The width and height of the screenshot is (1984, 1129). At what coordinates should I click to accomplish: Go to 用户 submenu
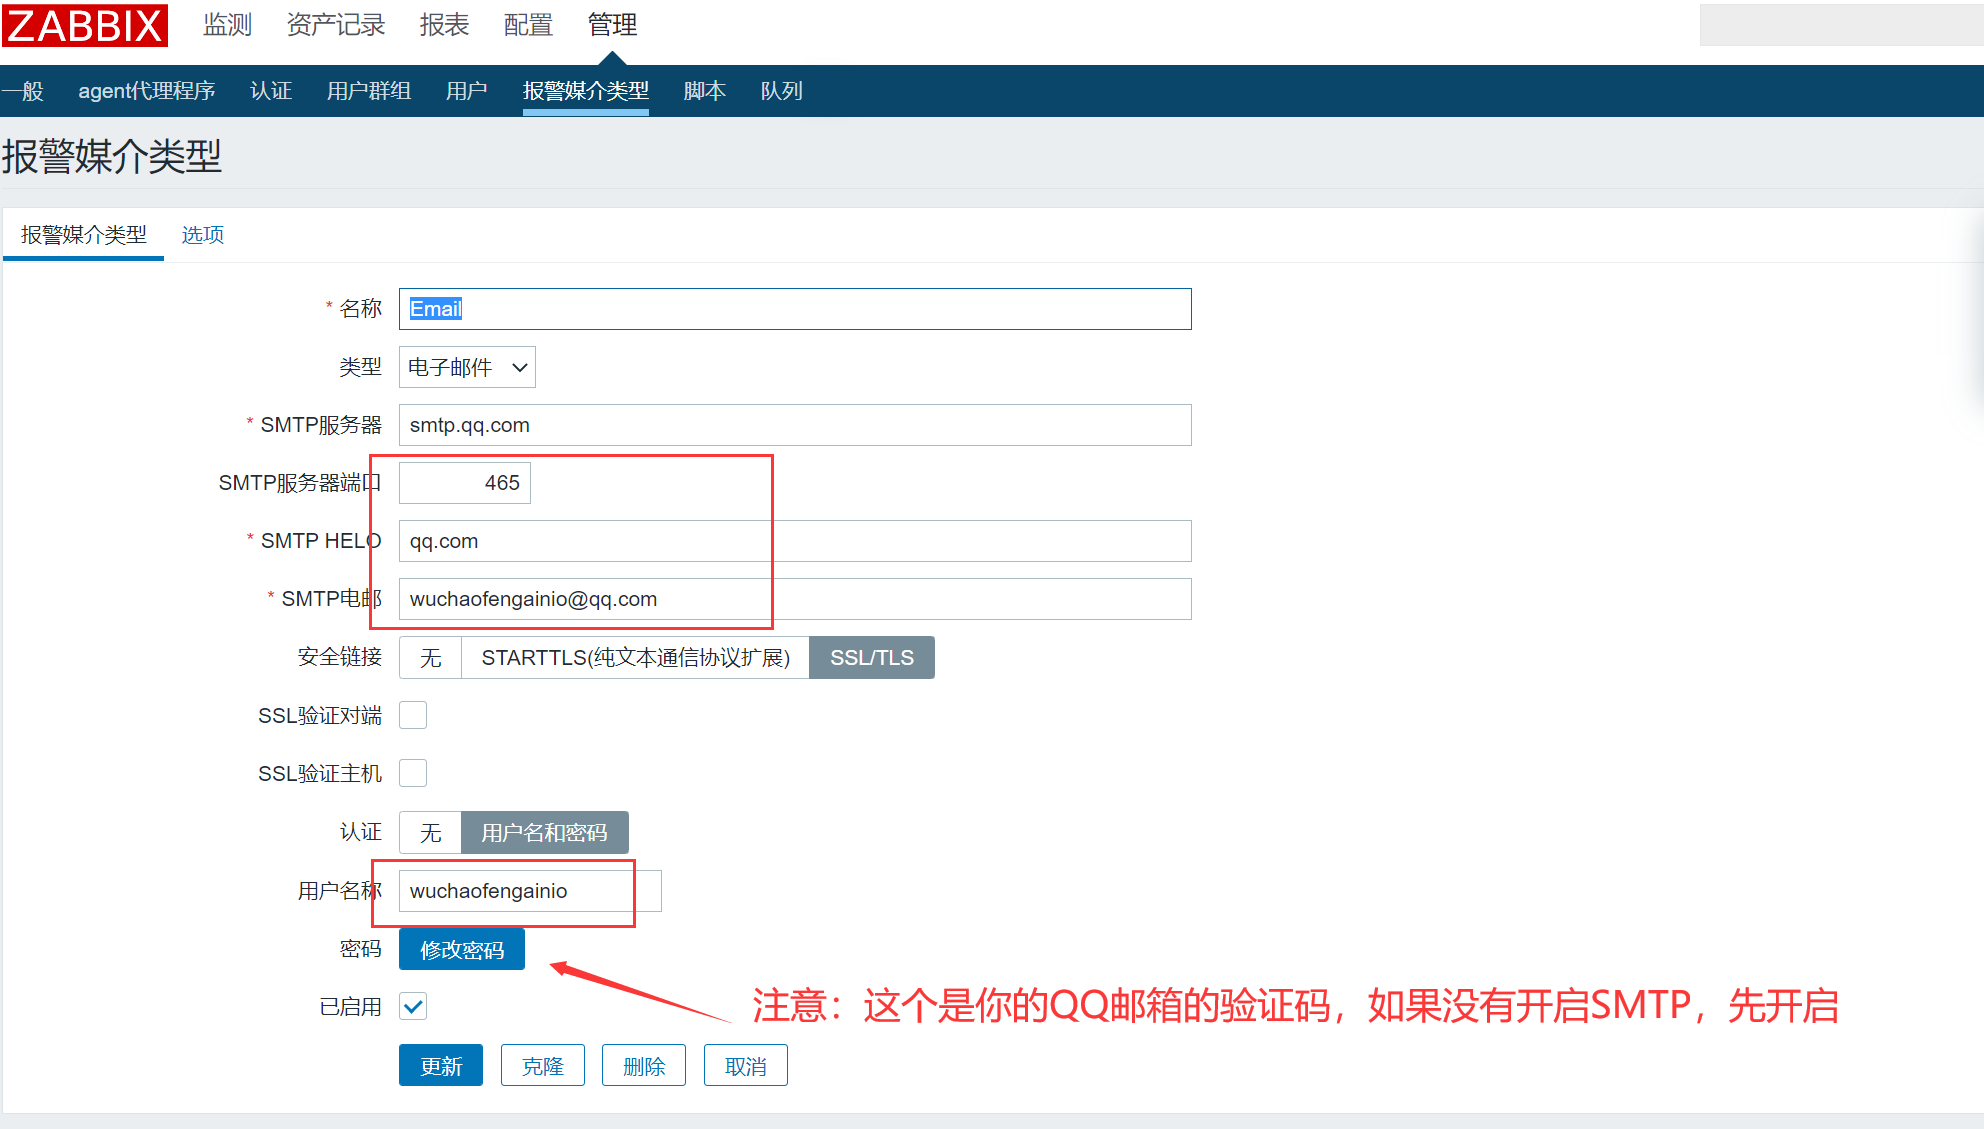(466, 91)
